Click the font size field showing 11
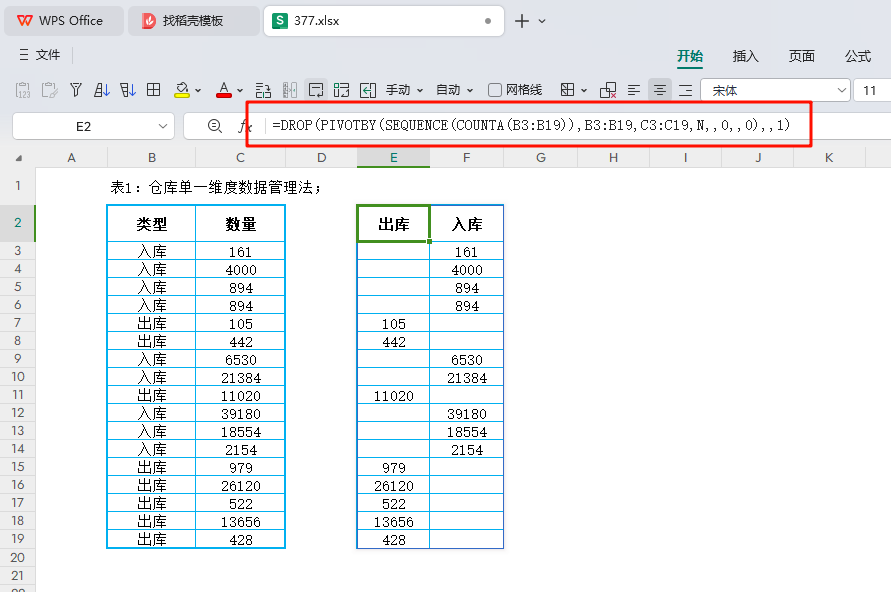The image size is (891, 592). 872,90
